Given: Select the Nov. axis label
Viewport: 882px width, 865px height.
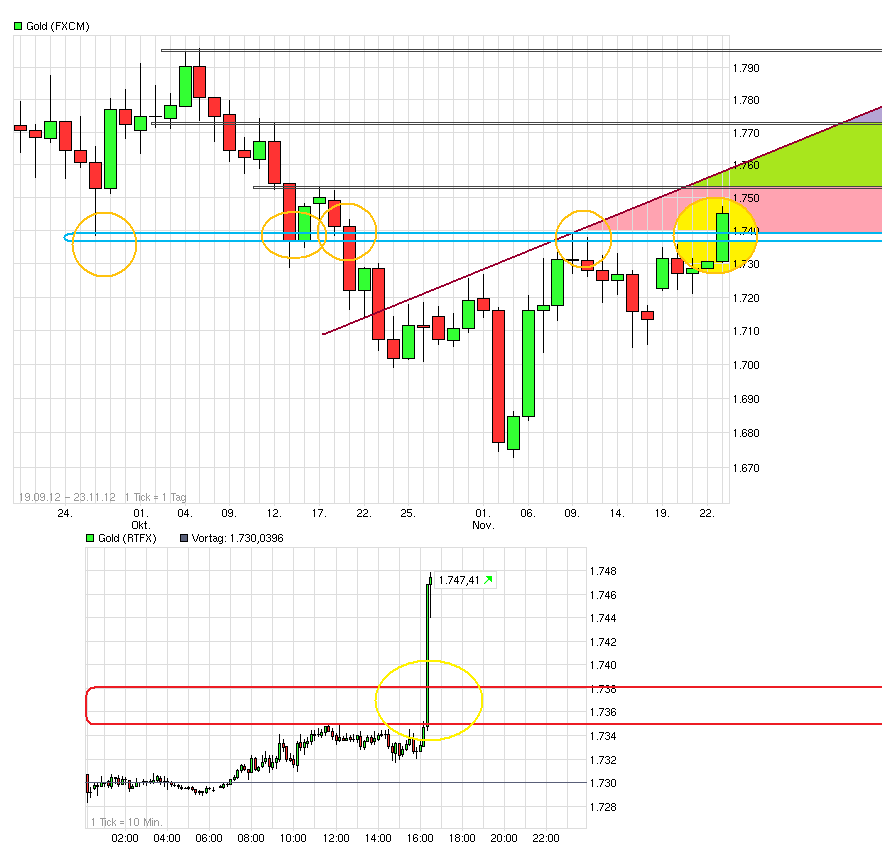Looking at the screenshot, I should 481,524.
